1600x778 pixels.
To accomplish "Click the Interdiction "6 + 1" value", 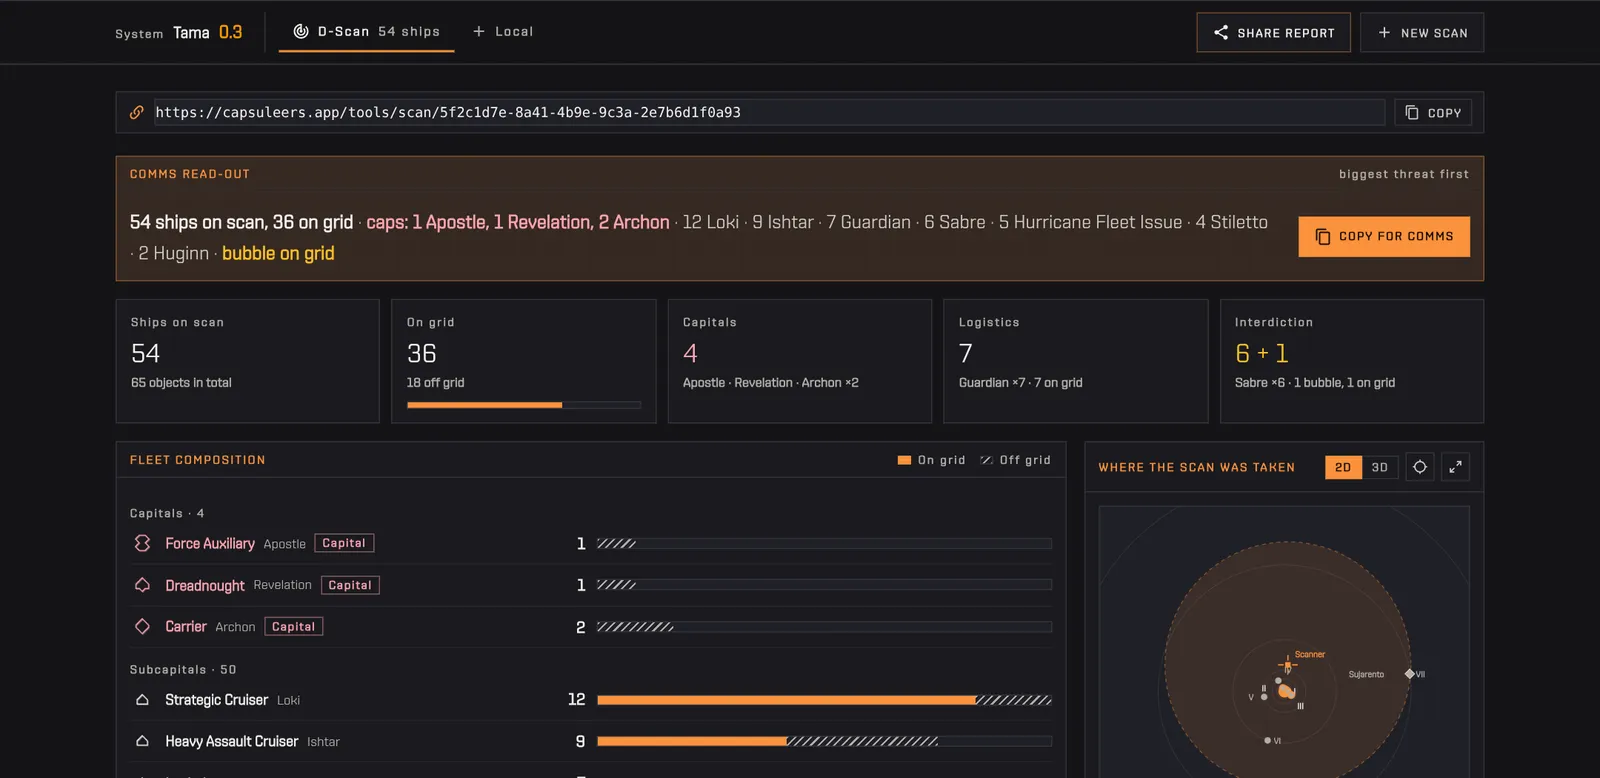I will [1262, 353].
